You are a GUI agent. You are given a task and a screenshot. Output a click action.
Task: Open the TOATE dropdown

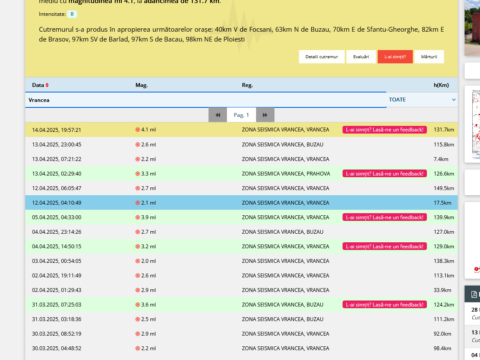(x=422, y=100)
